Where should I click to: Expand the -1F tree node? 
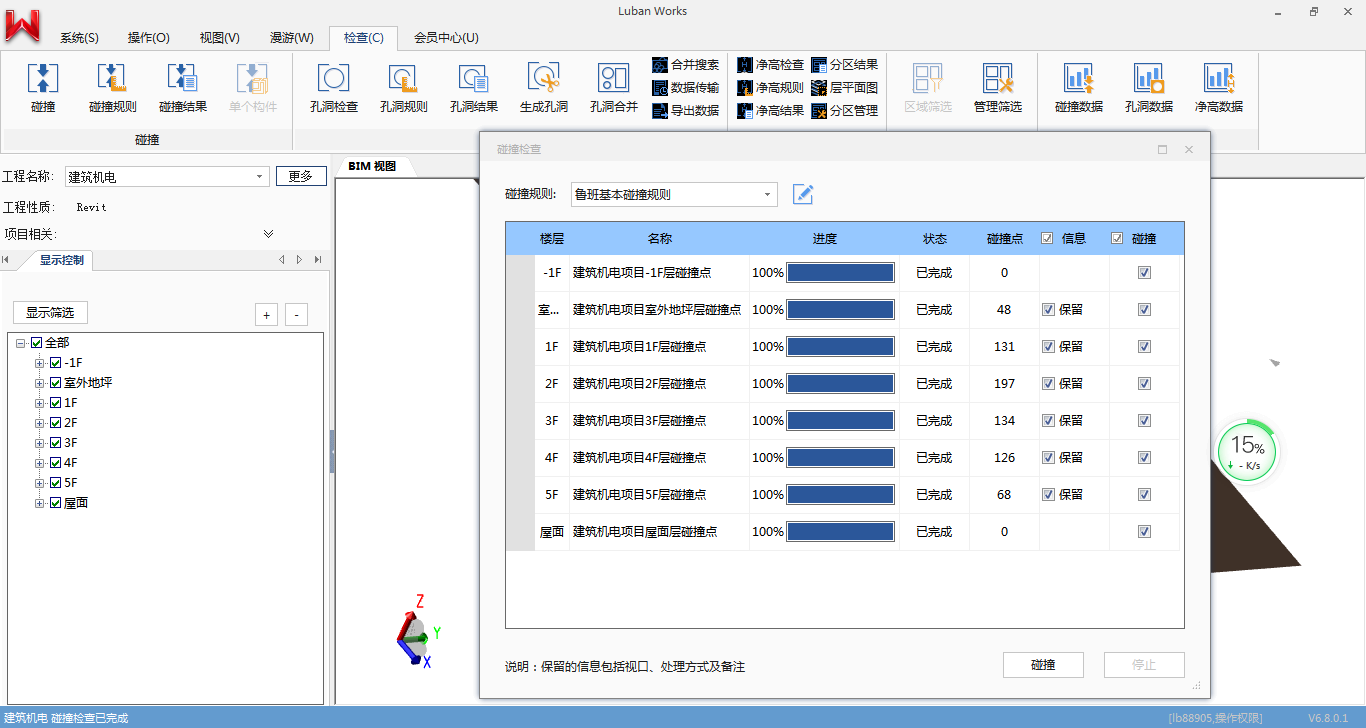pyautogui.click(x=40, y=363)
